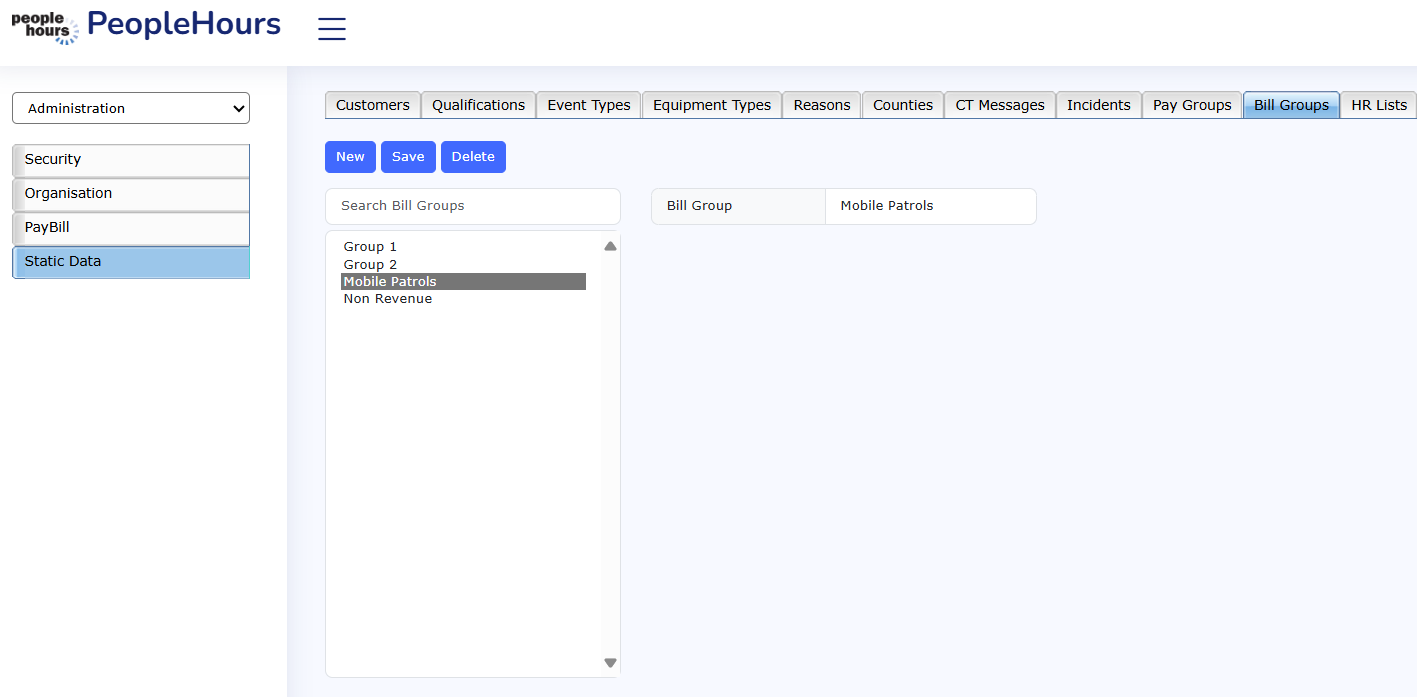The image size is (1417, 697).
Task: Select Non Revenue in the list
Action: (x=388, y=299)
